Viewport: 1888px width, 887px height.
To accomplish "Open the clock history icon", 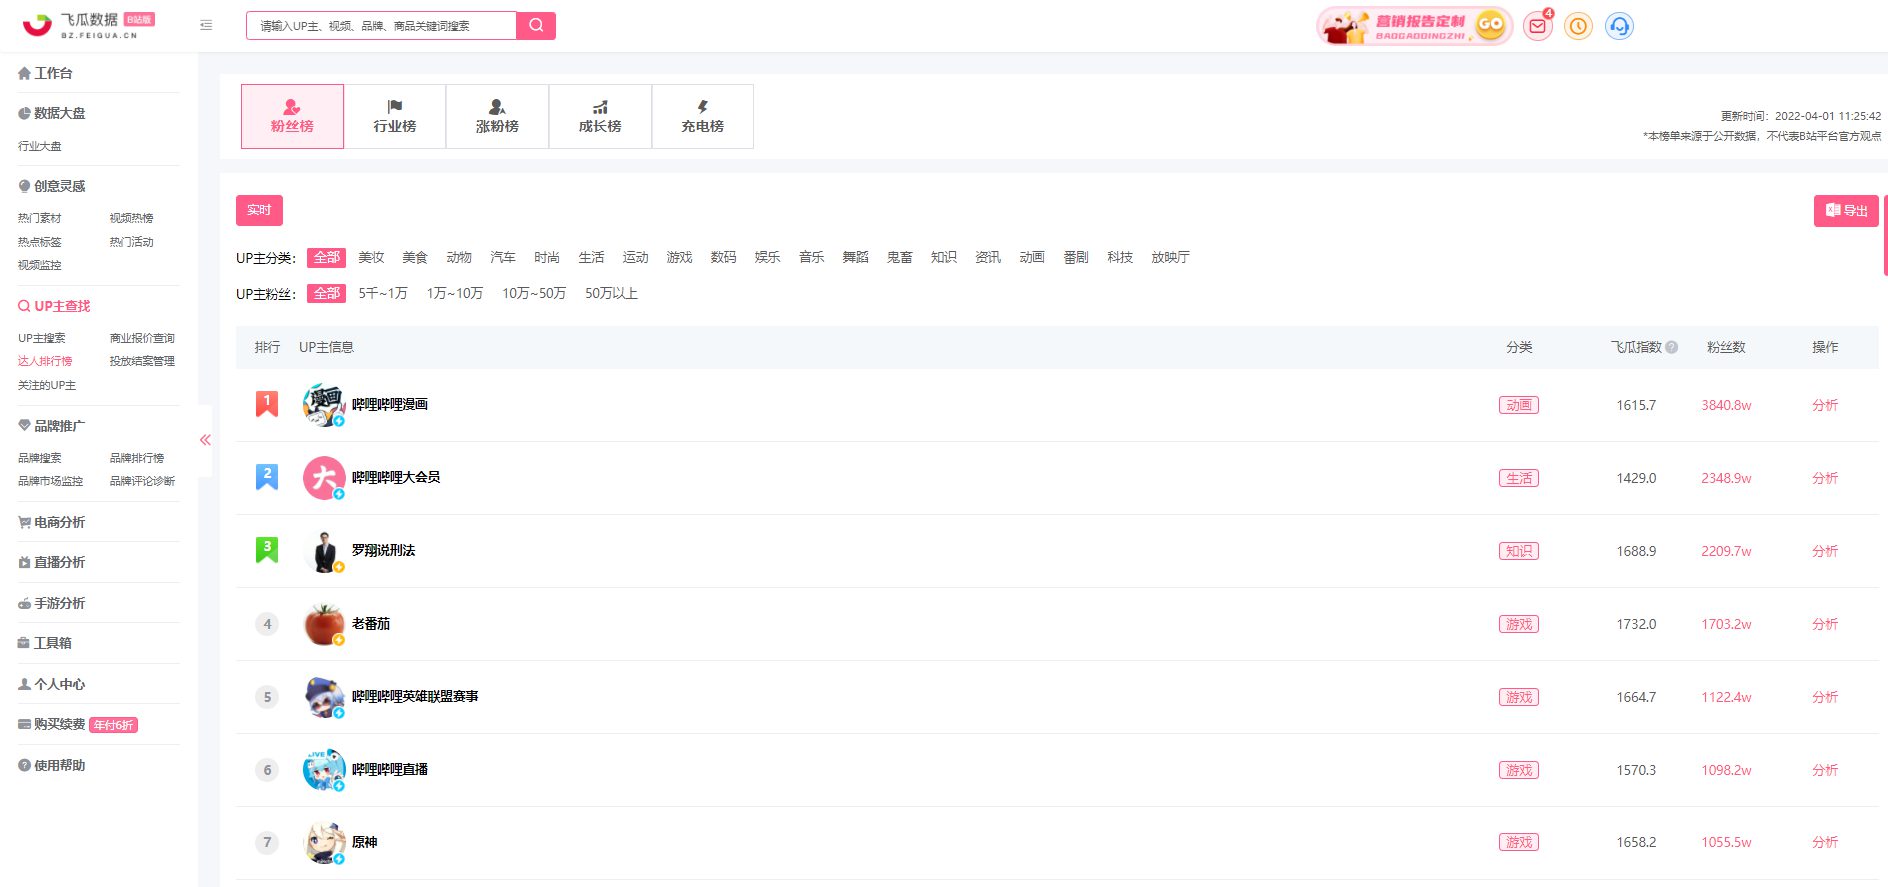I will click(1578, 26).
